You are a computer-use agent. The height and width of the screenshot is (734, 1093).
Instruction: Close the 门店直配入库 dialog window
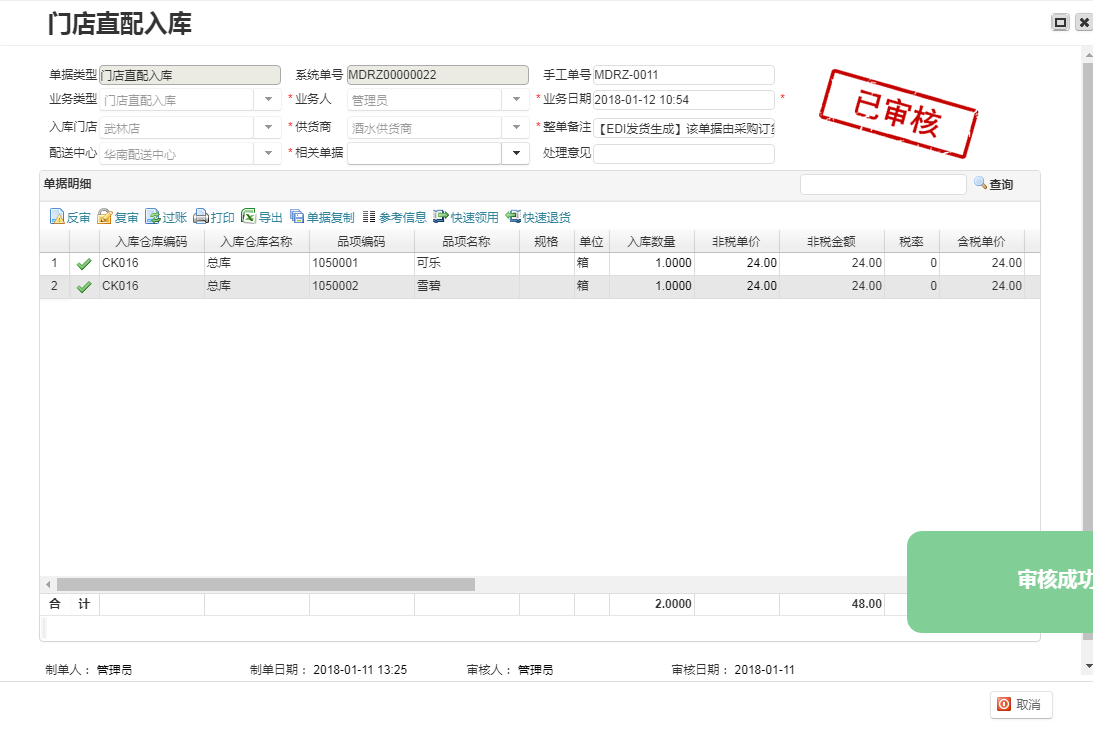1084,22
